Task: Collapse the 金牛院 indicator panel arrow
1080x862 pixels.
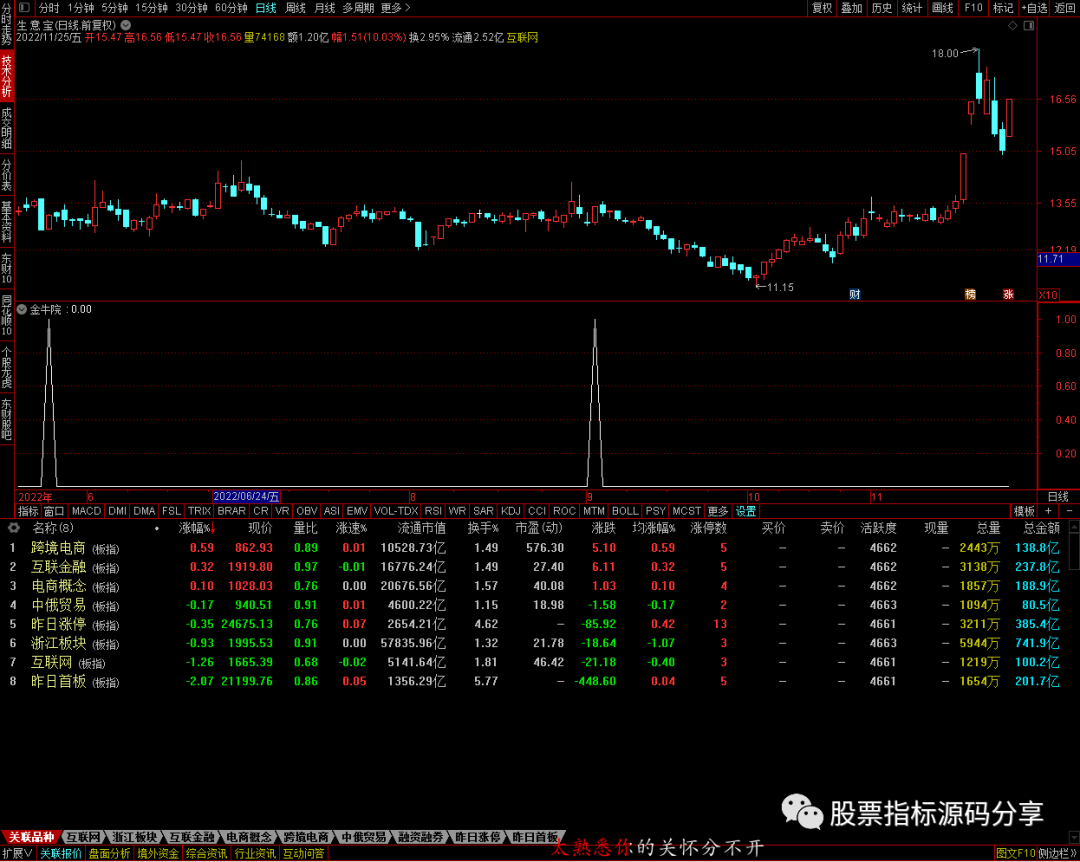Action: pos(21,309)
